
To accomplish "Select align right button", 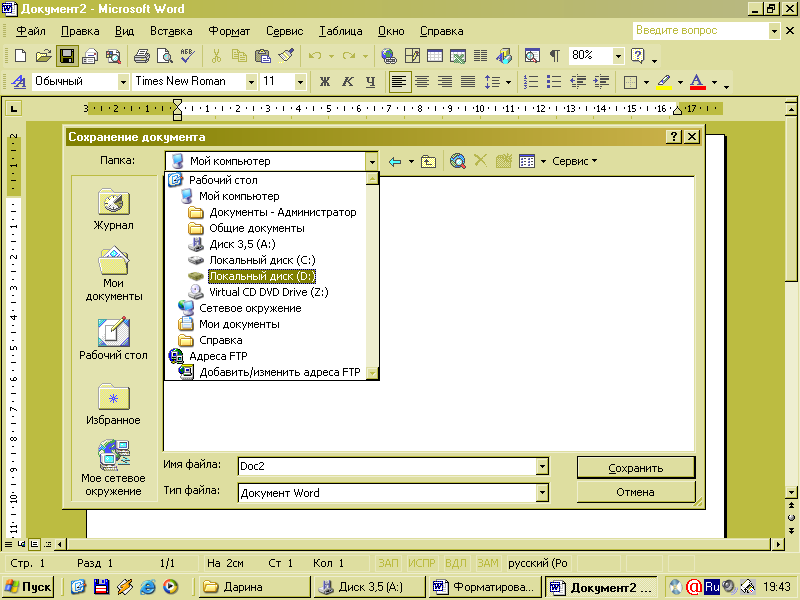I will pos(445,82).
